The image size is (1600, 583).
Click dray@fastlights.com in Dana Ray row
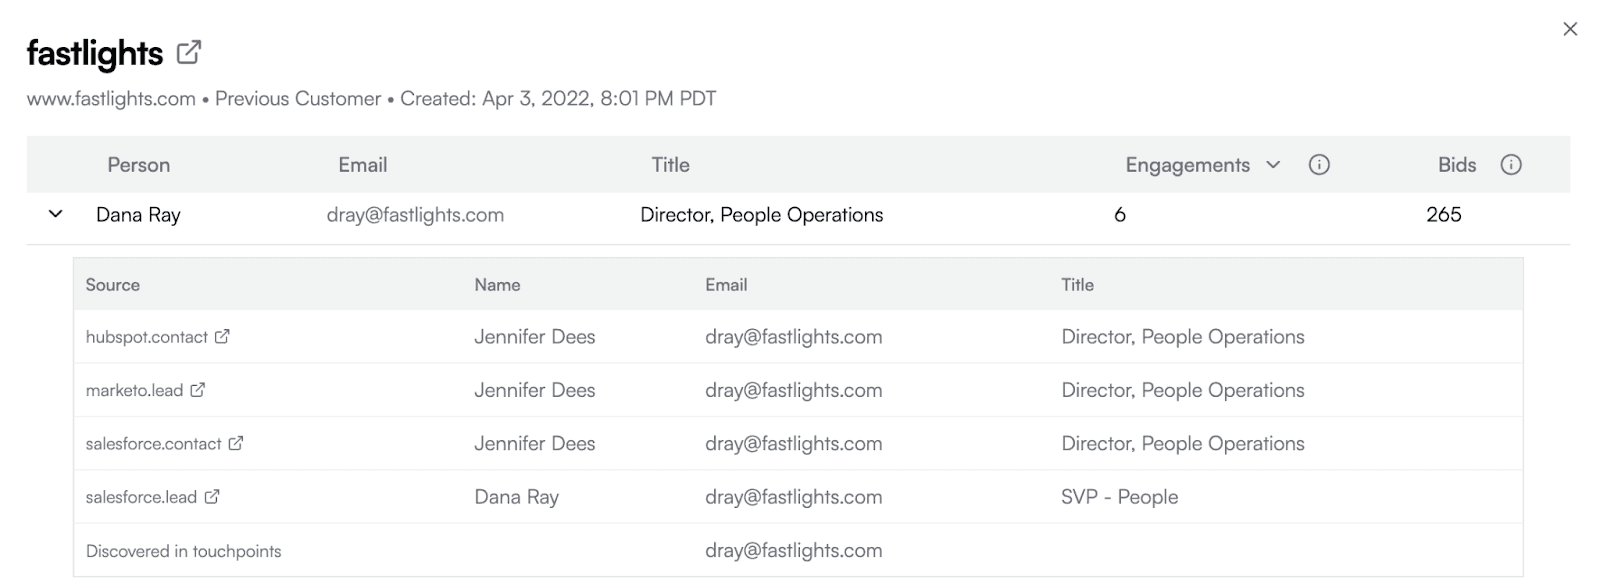pos(415,215)
